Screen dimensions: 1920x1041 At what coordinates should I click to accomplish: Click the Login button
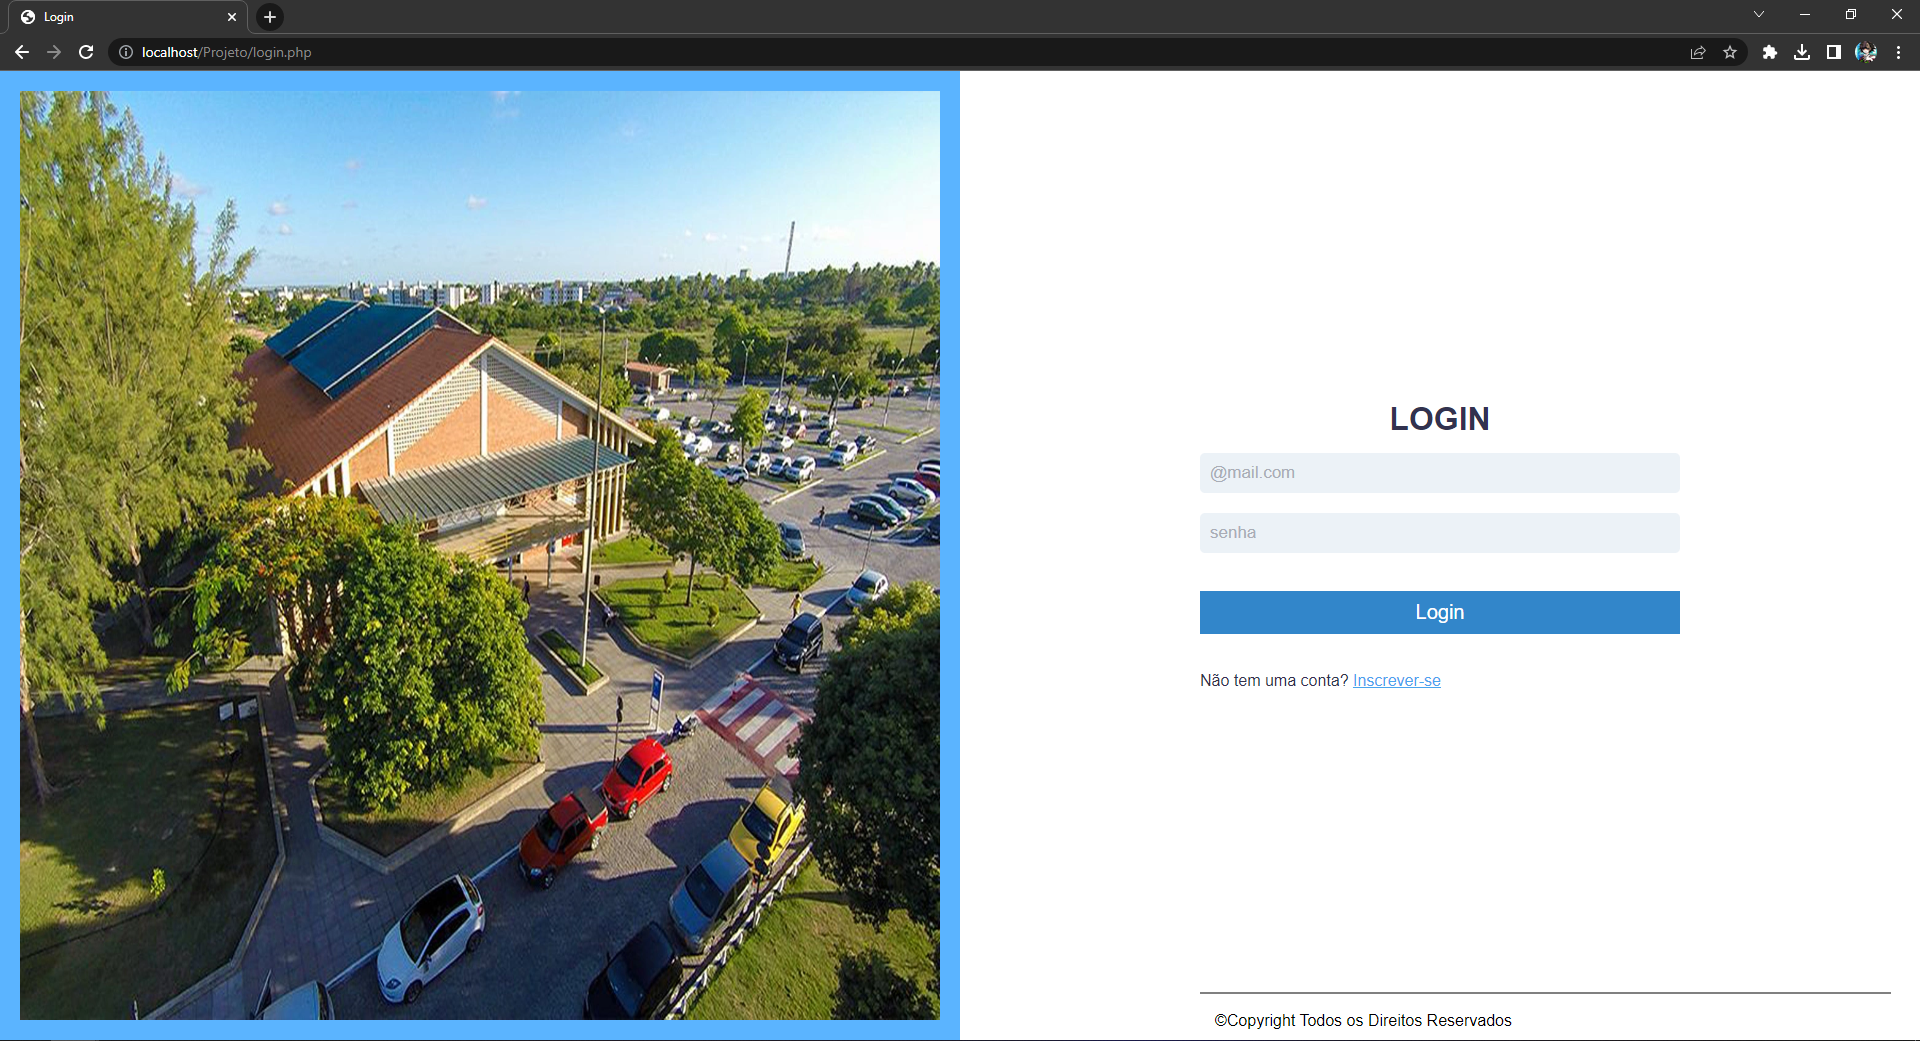tap(1439, 611)
